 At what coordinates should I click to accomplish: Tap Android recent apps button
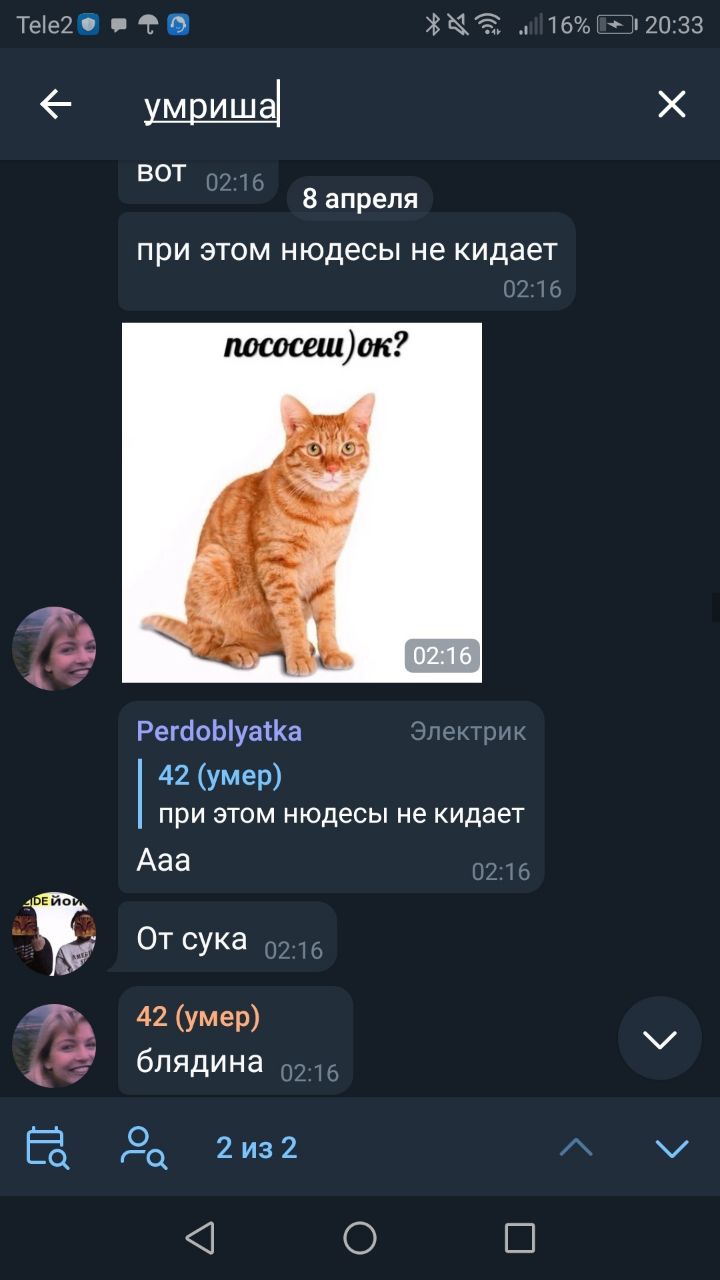click(x=520, y=1238)
